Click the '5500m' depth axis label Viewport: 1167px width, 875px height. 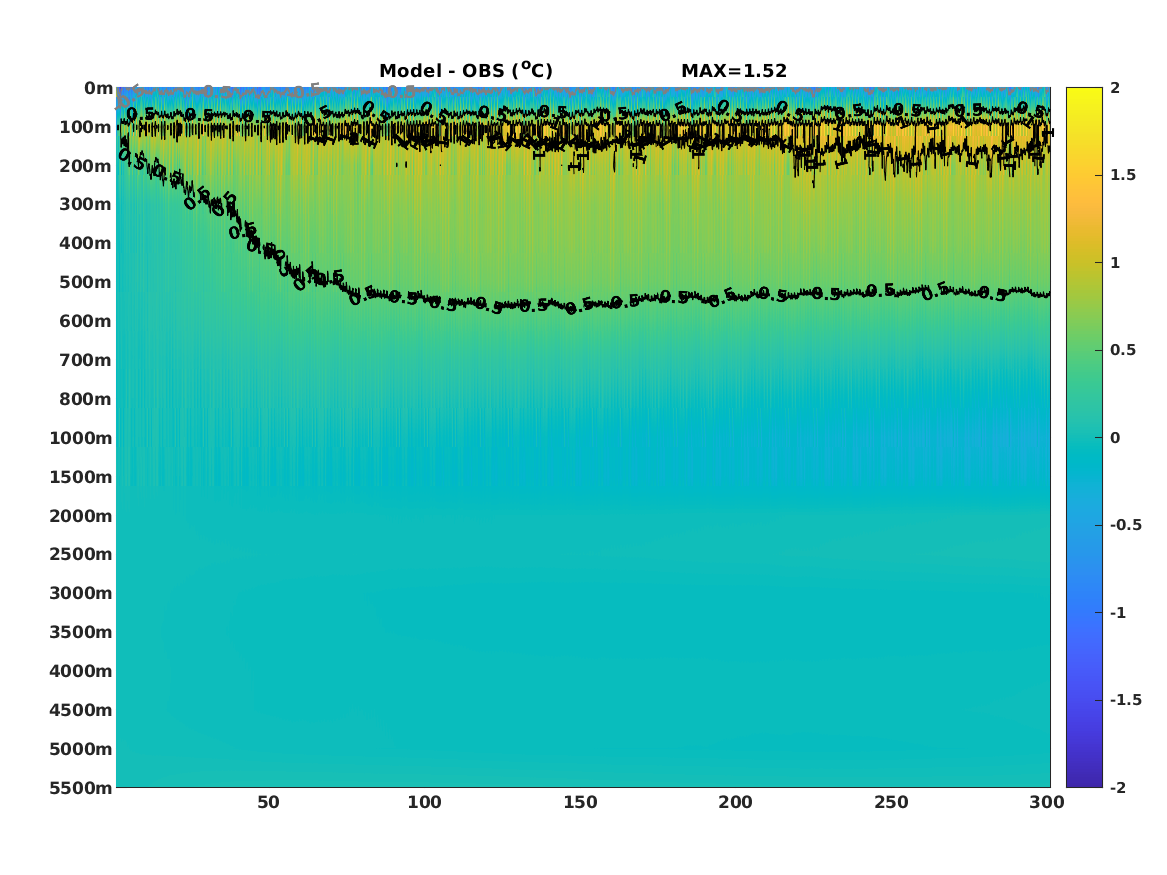[x=81, y=787]
